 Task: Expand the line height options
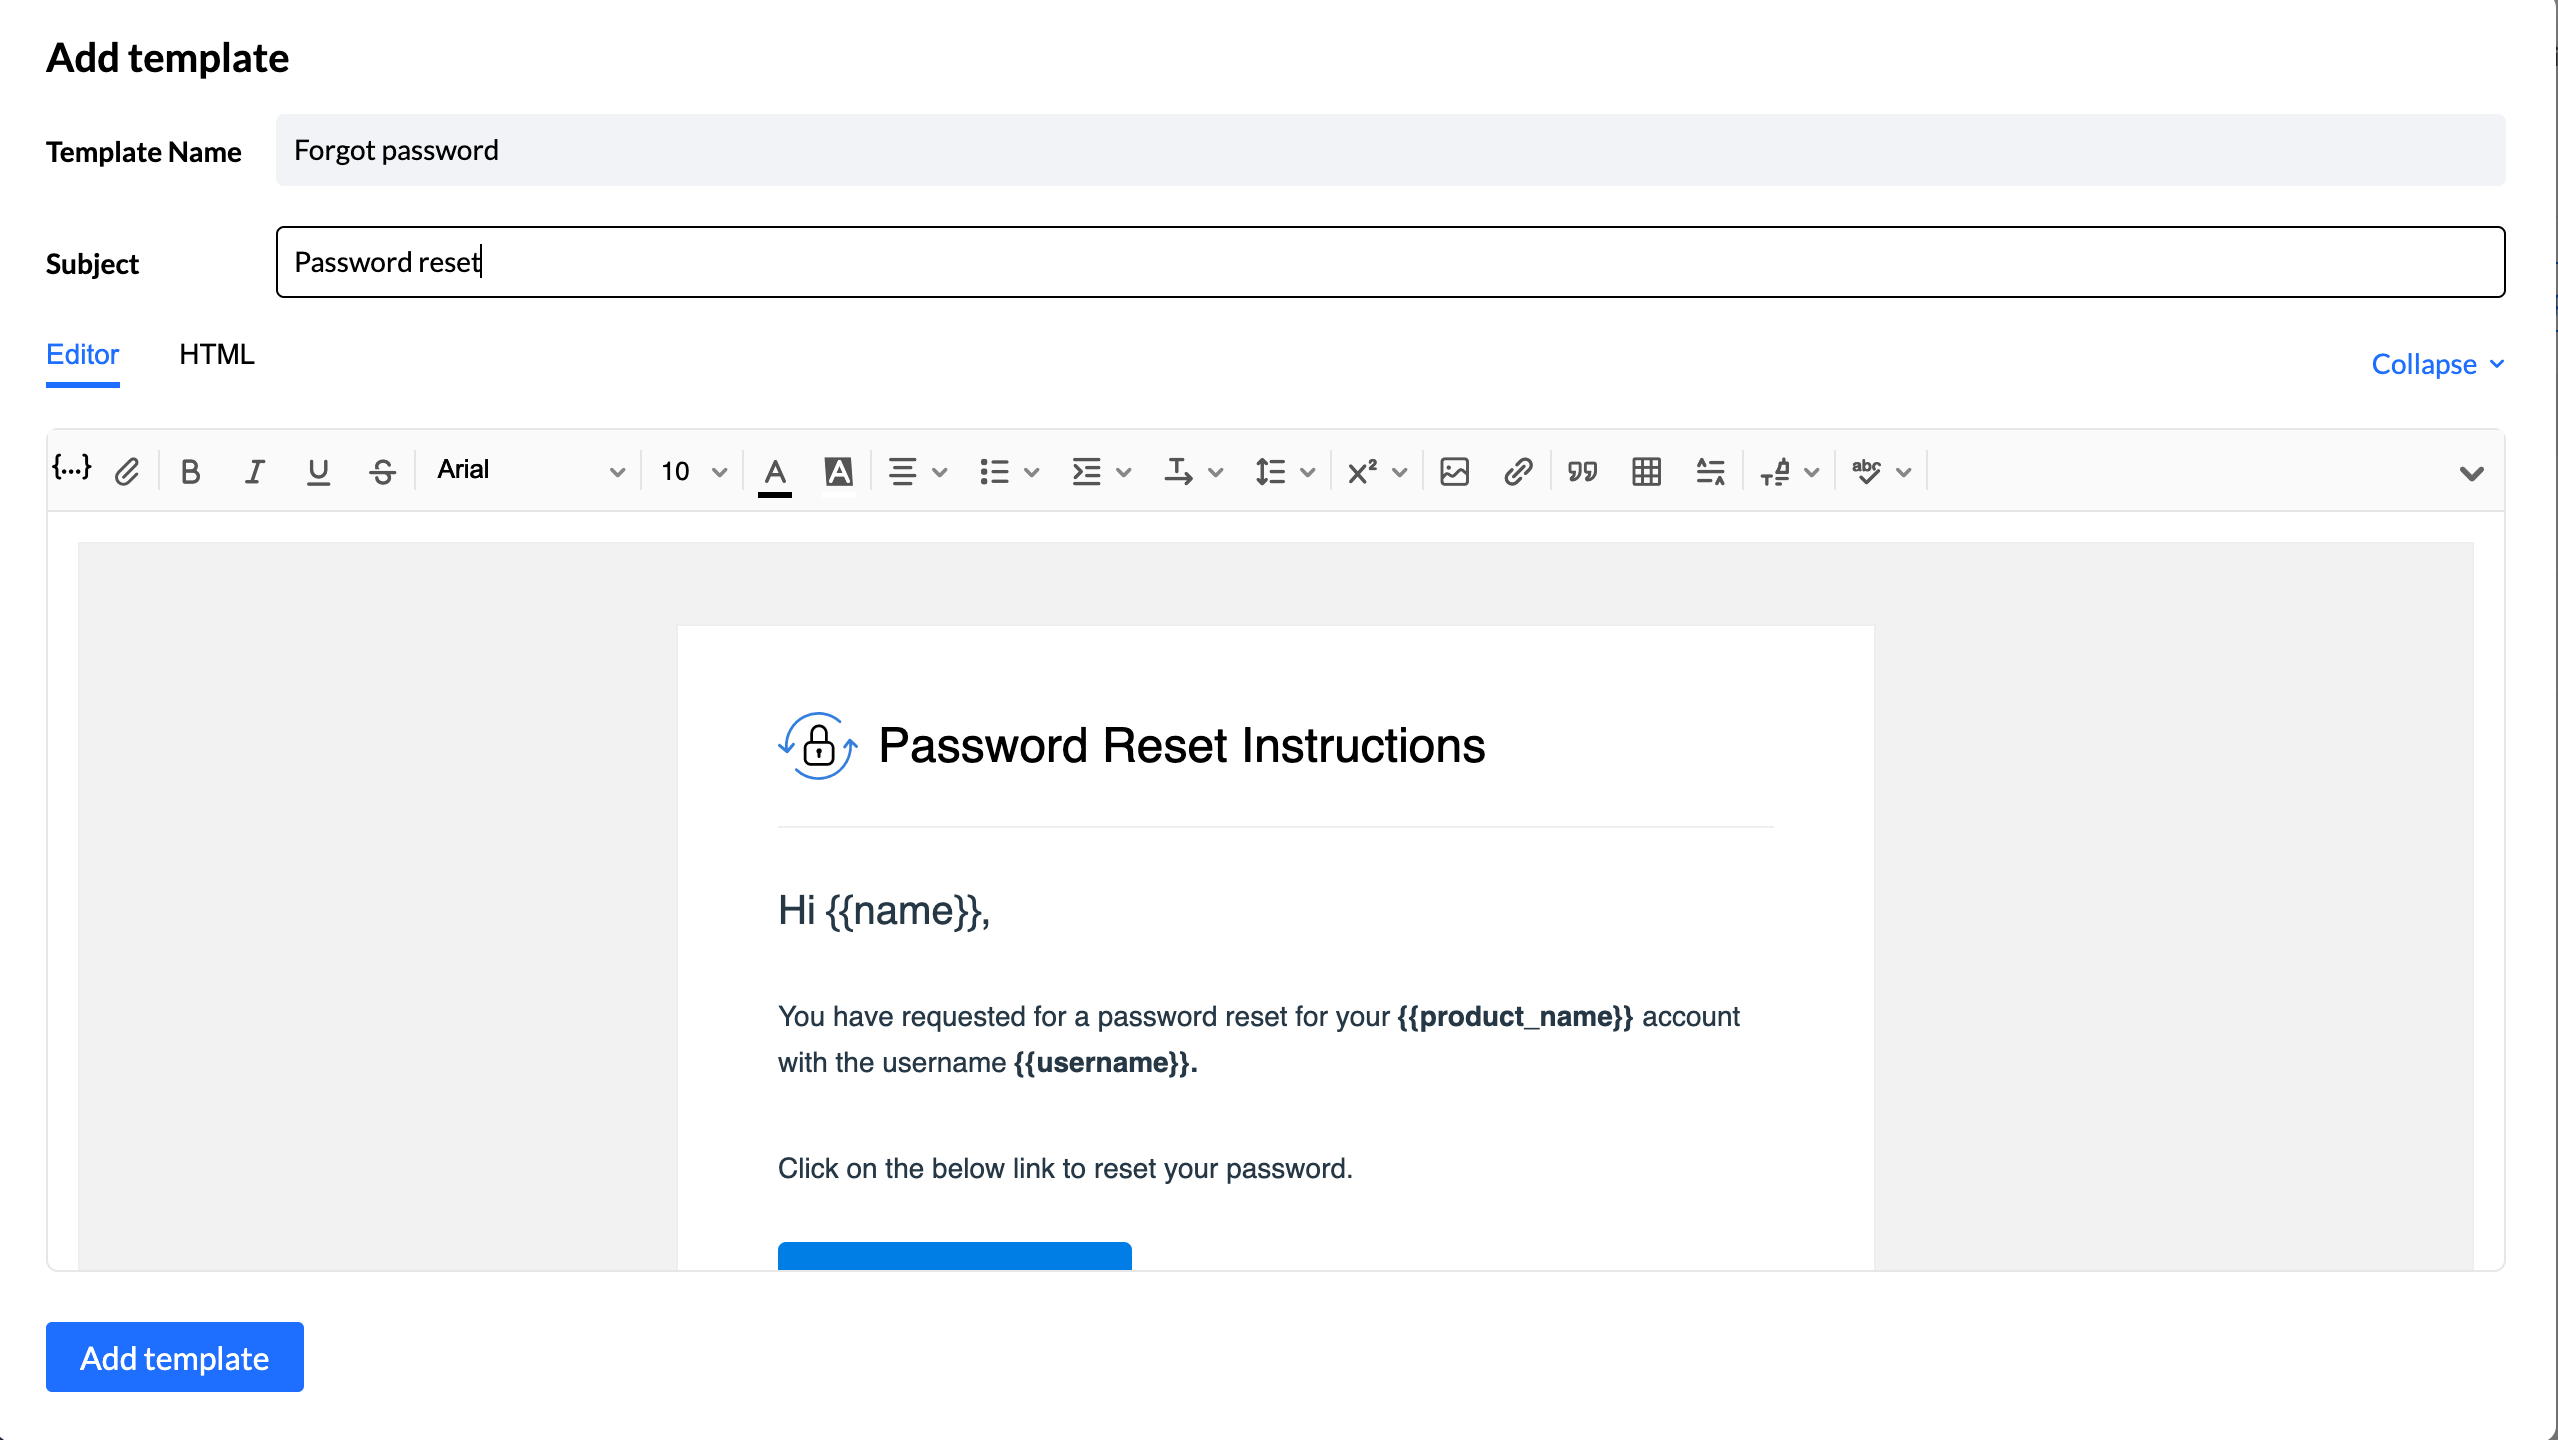coord(1281,470)
